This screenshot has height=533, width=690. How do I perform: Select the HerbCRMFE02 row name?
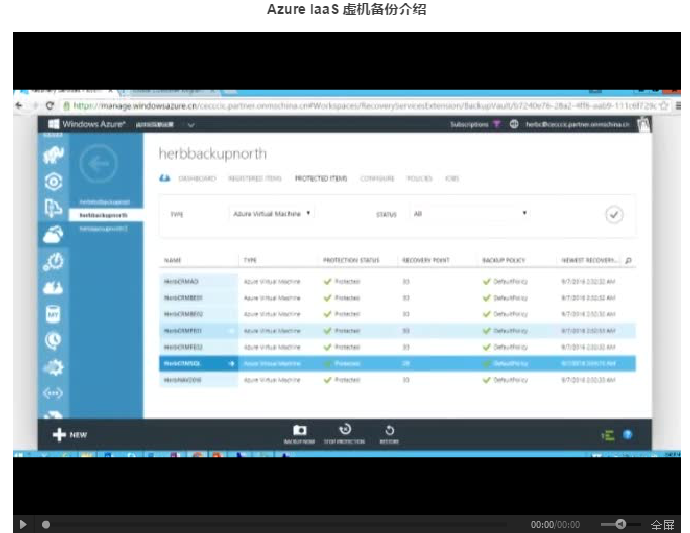183,347
